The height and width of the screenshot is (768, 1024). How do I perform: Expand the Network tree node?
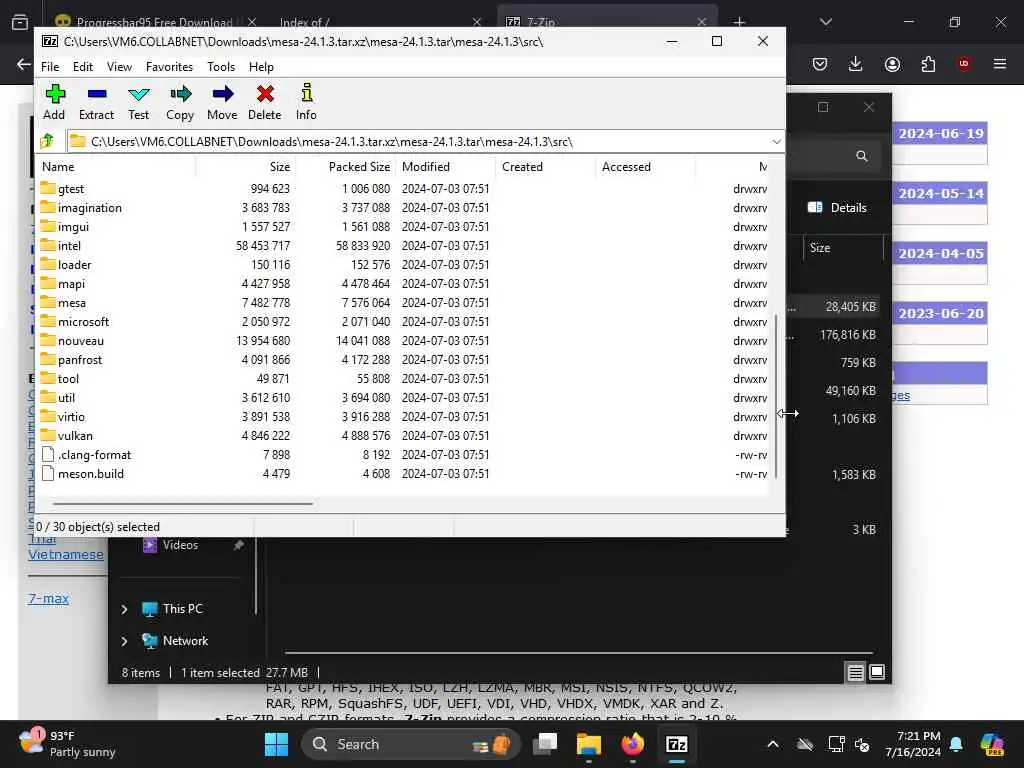pos(124,641)
